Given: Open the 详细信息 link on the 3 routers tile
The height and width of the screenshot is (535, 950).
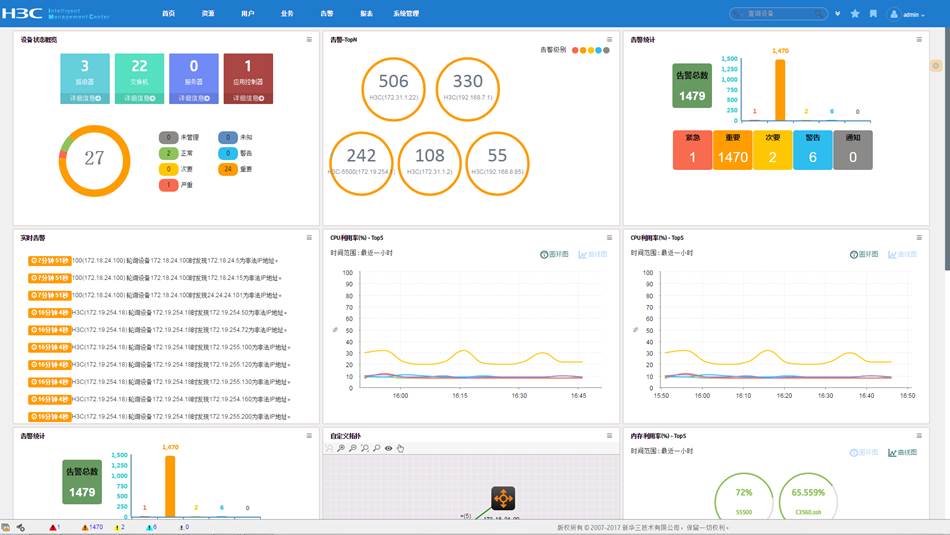Looking at the screenshot, I should (x=85, y=98).
